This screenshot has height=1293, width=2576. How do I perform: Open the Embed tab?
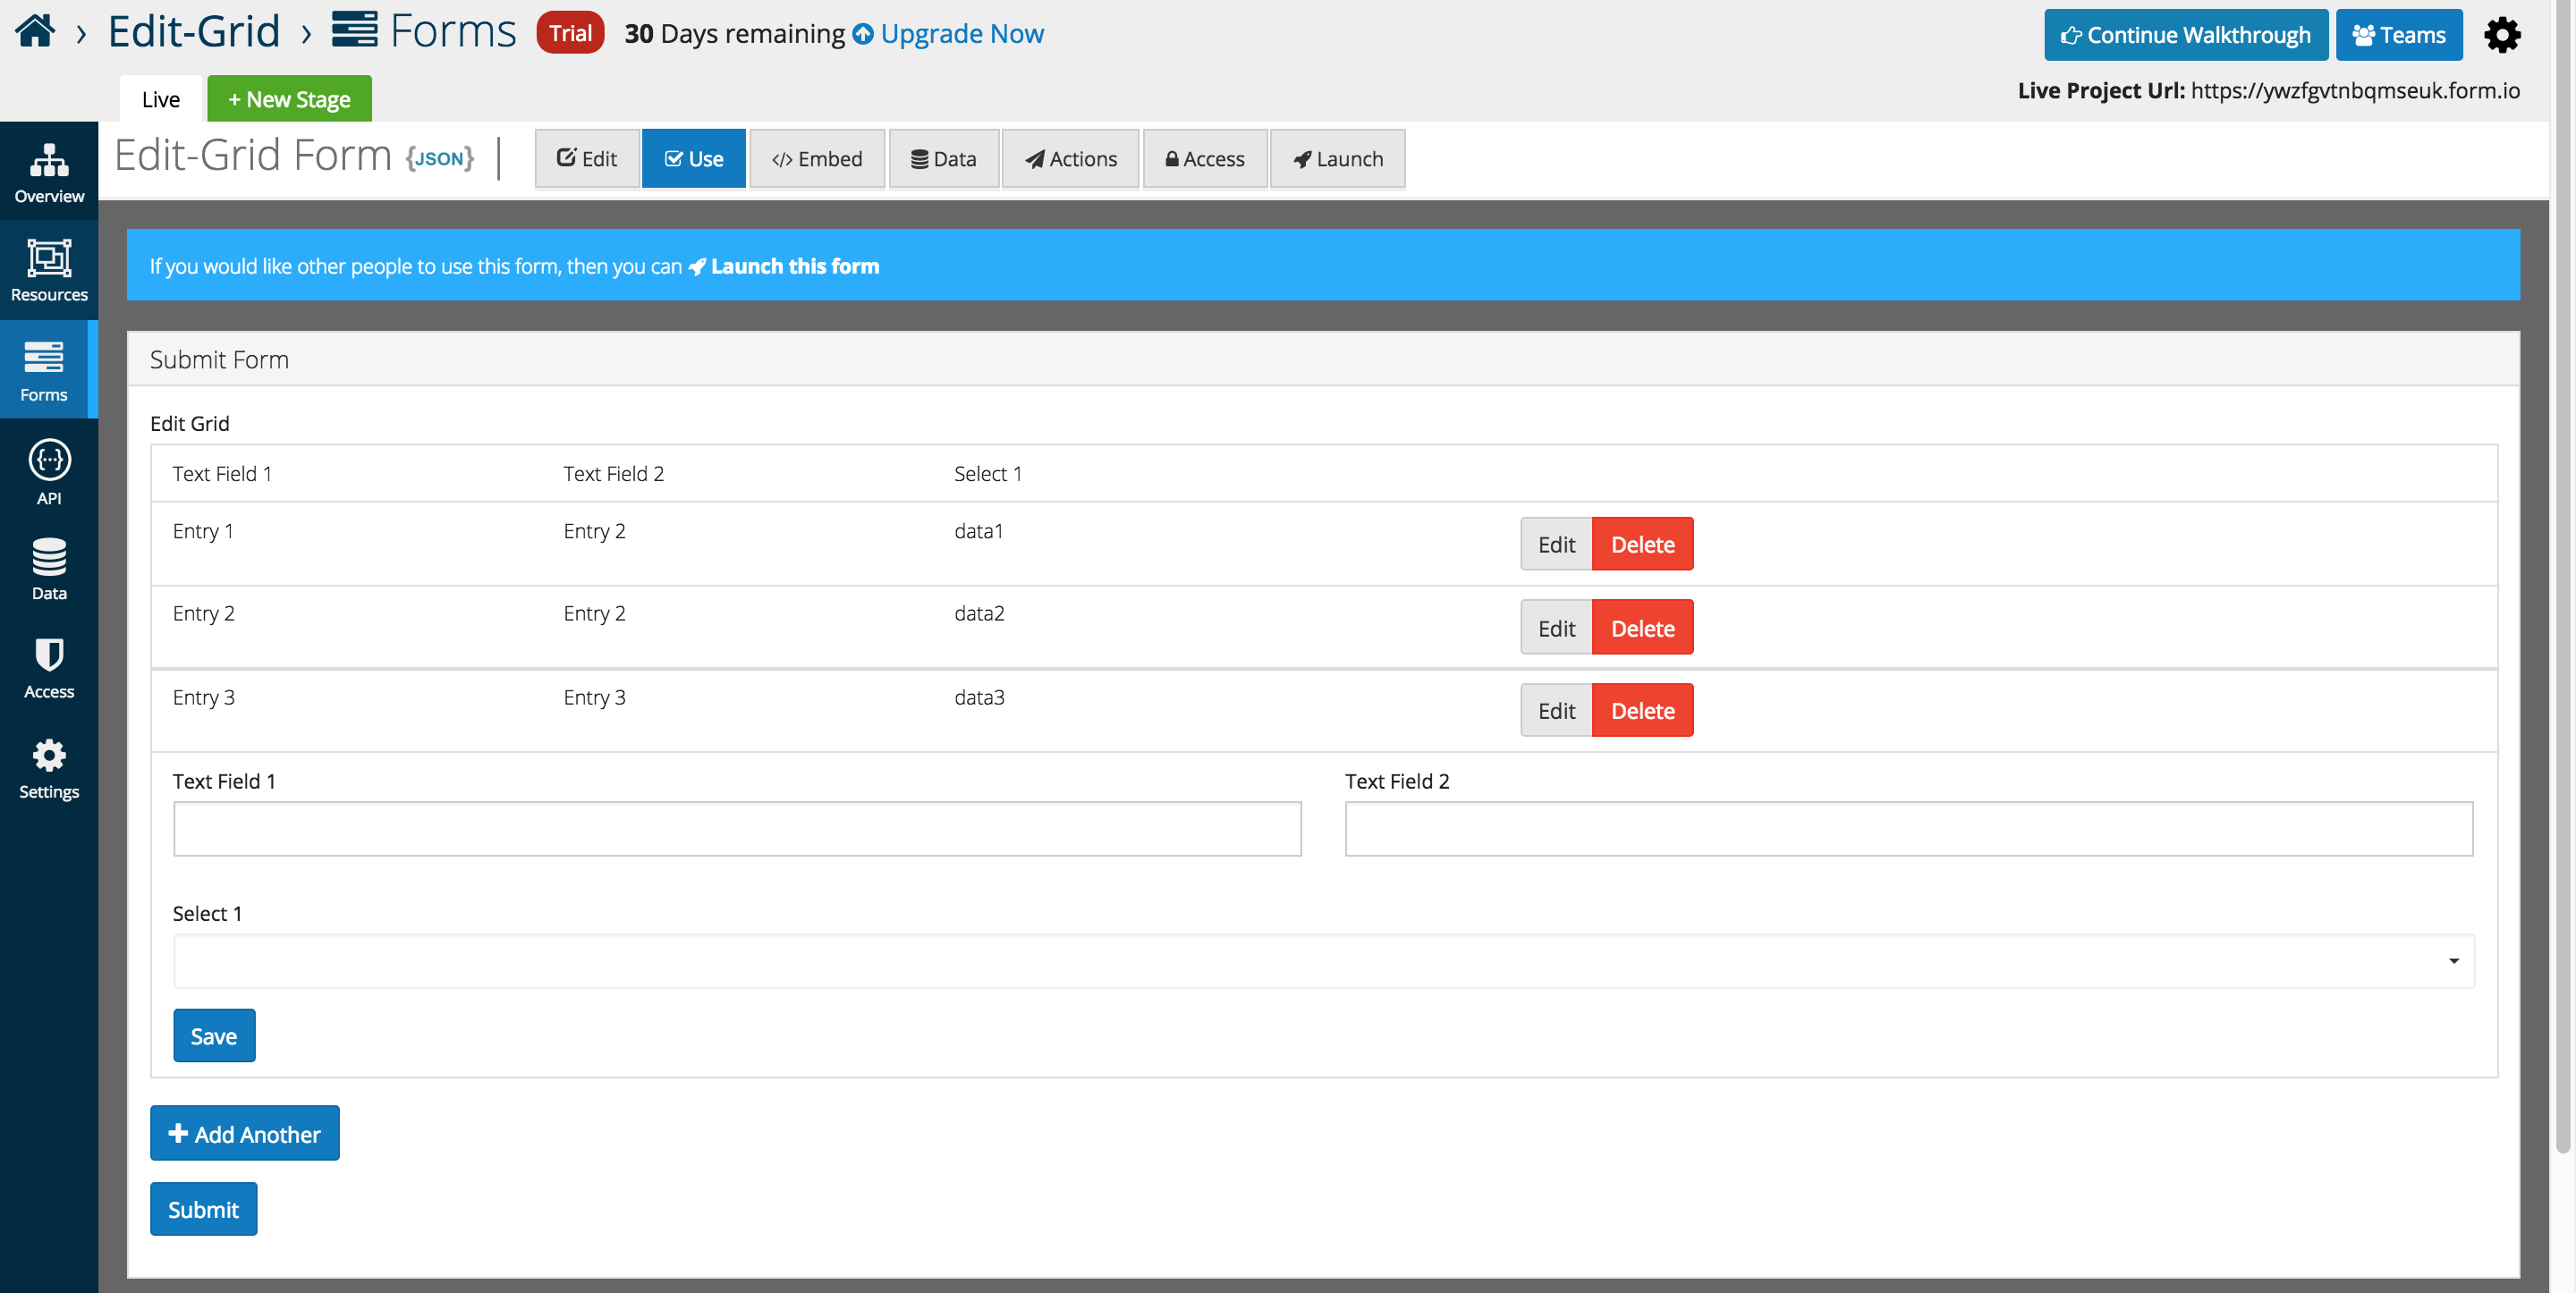click(x=817, y=158)
